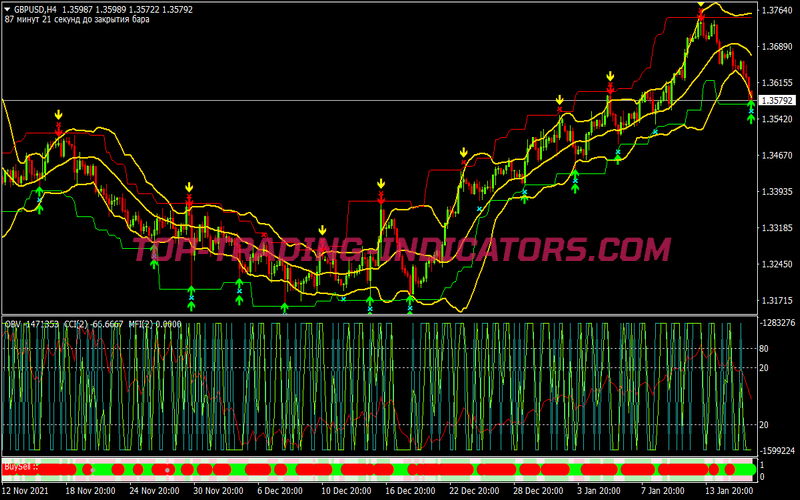Click the oscillator level label 80

click(764, 349)
